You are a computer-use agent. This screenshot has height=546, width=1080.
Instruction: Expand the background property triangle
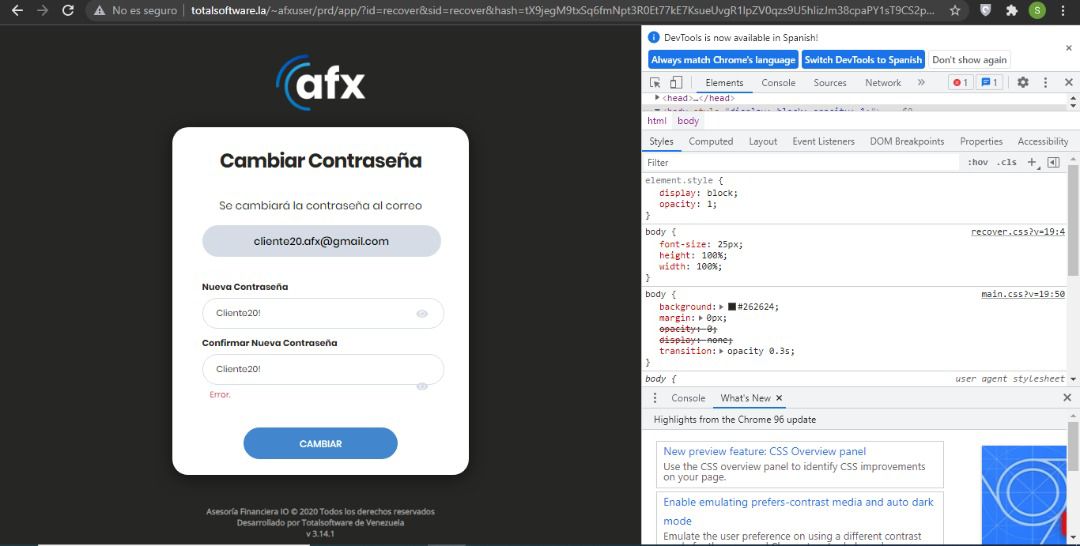(721, 307)
